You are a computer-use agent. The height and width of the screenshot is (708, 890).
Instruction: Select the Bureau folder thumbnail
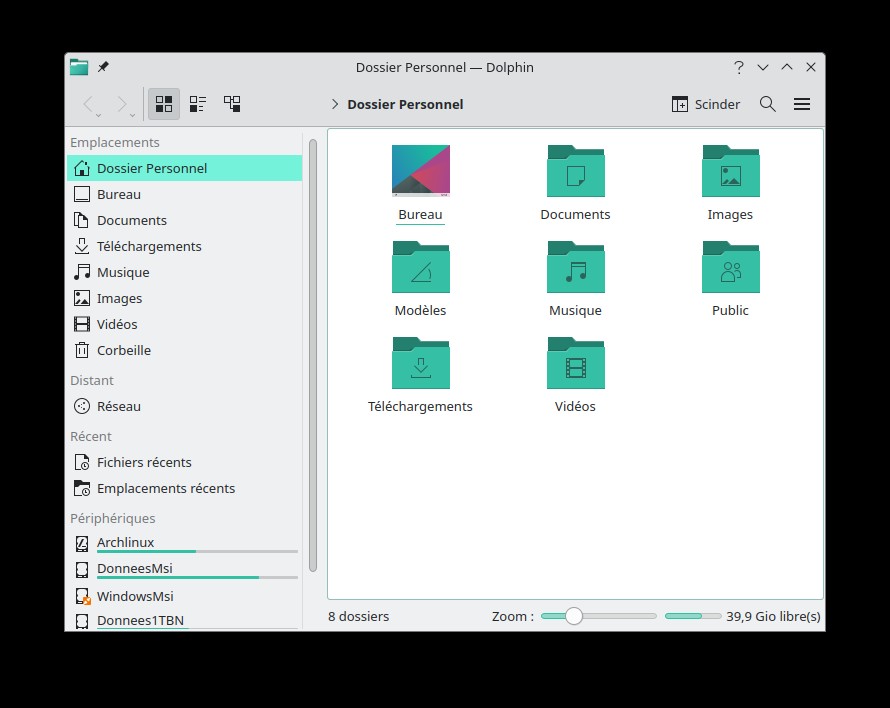point(421,170)
